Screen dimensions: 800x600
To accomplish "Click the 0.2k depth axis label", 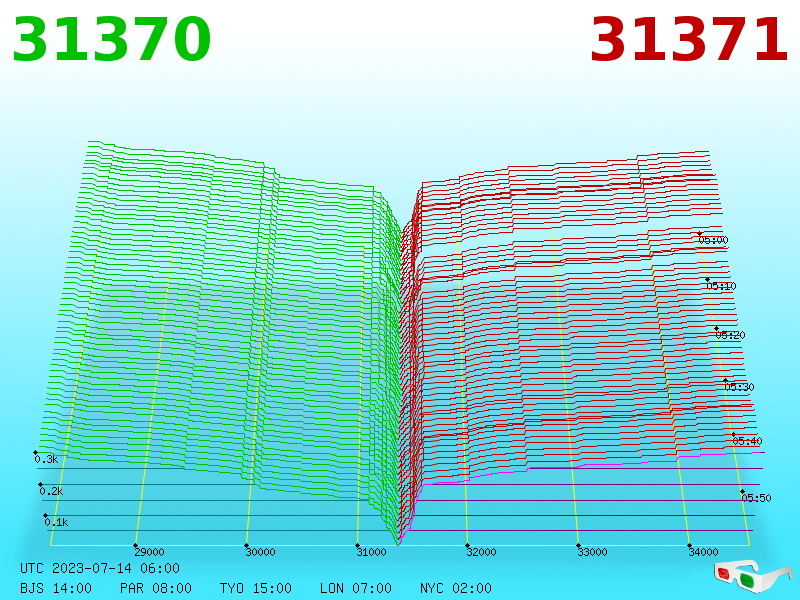I will coord(51,491).
